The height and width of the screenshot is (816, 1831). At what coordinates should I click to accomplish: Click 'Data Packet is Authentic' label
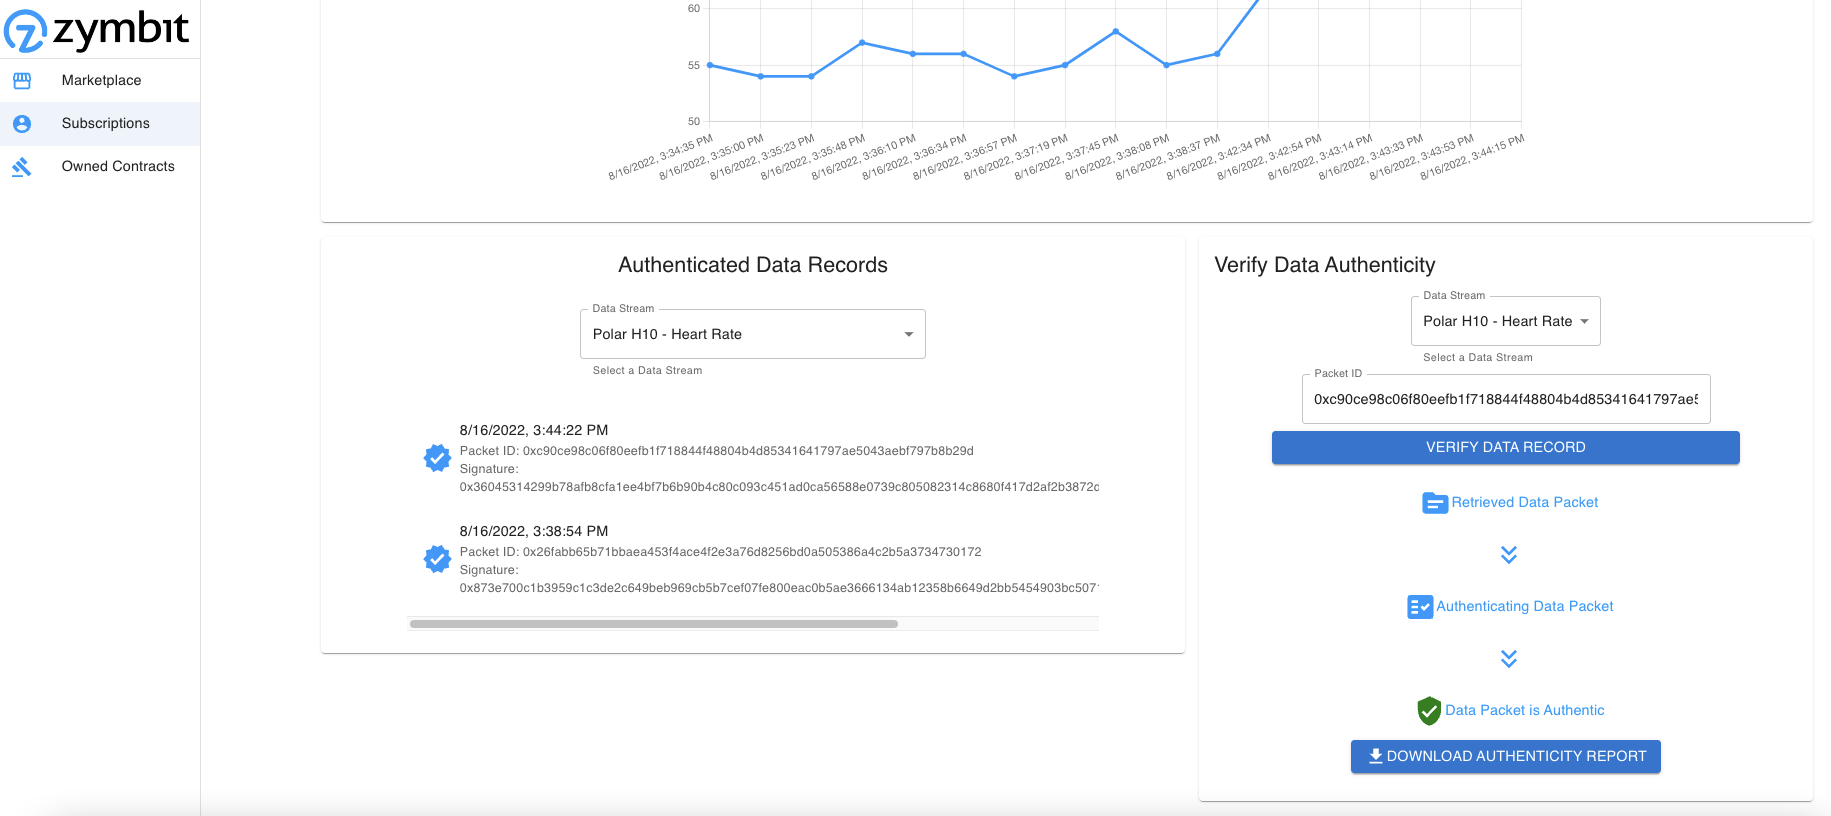[x=1524, y=711]
